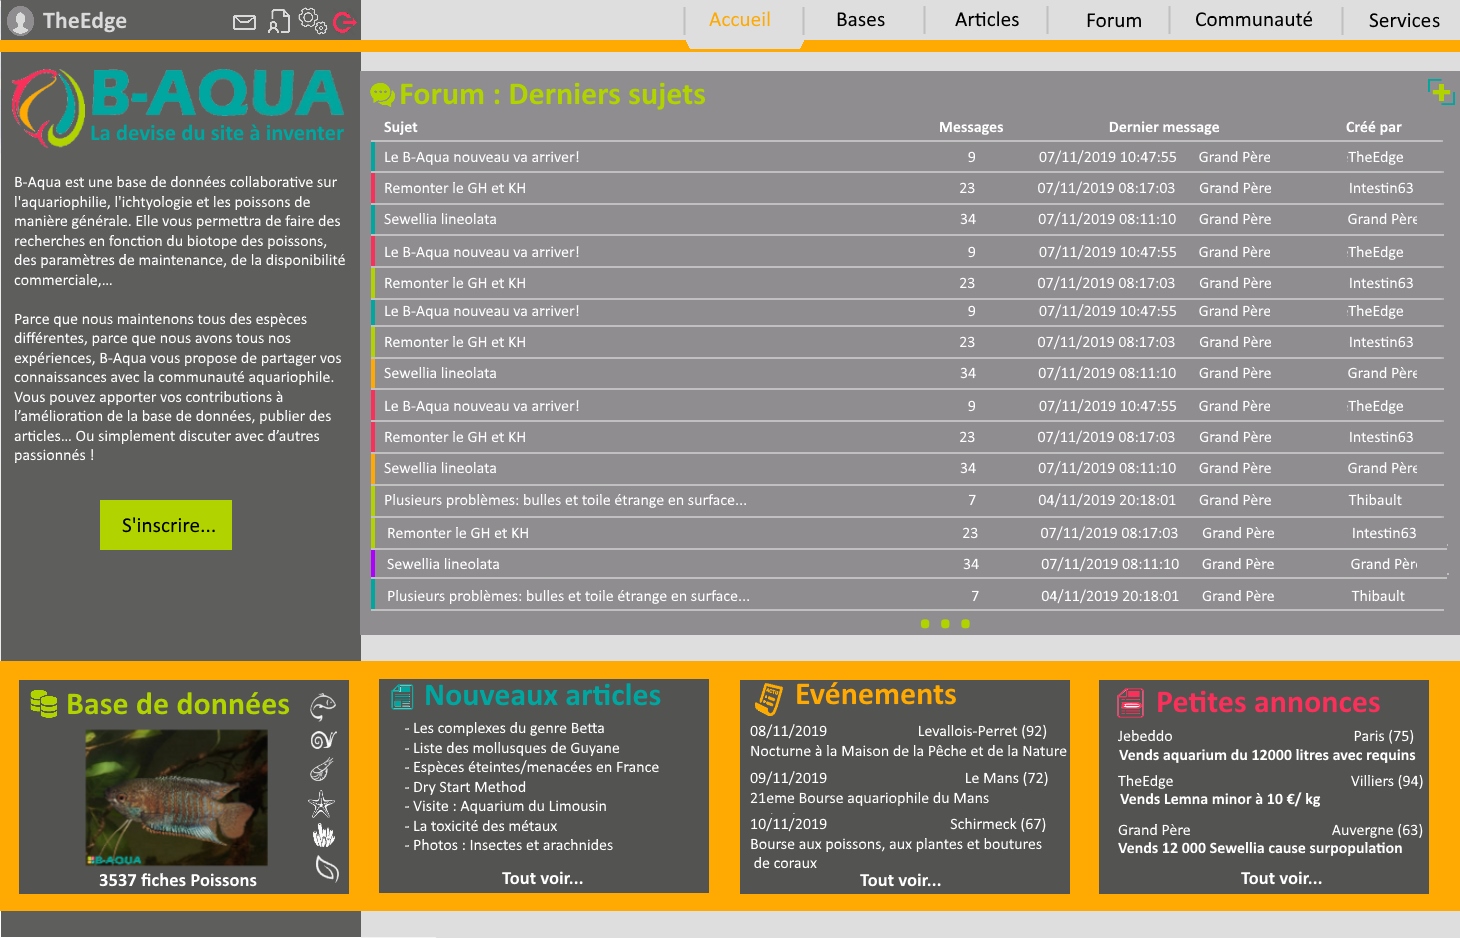Select the fish category icon

coord(323,707)
